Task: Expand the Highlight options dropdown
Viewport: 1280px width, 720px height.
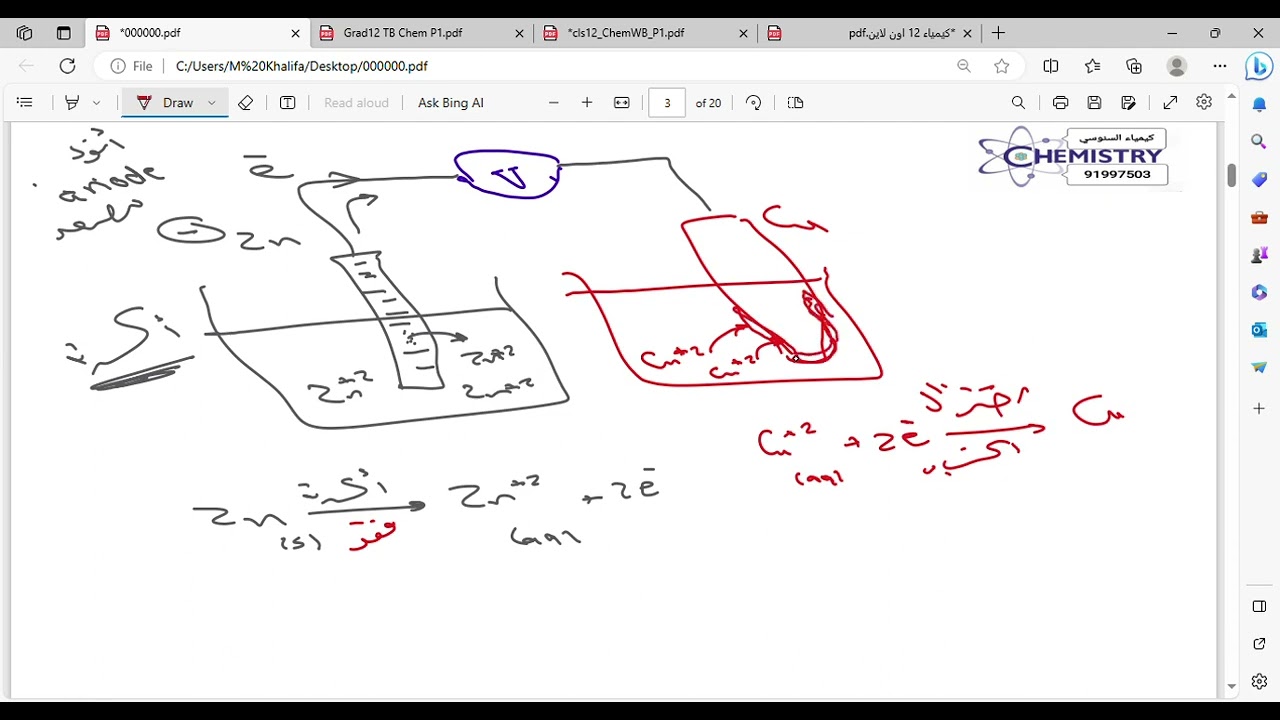Action: click(x=97, y=103)
